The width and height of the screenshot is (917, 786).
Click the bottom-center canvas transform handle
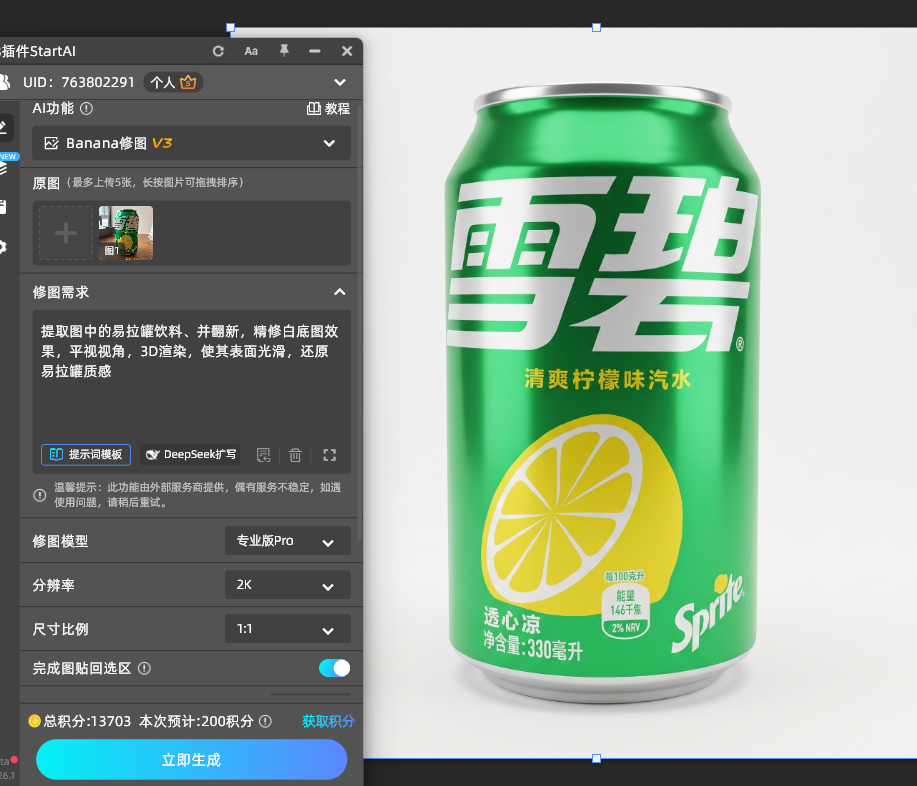[x=597, y=759]
